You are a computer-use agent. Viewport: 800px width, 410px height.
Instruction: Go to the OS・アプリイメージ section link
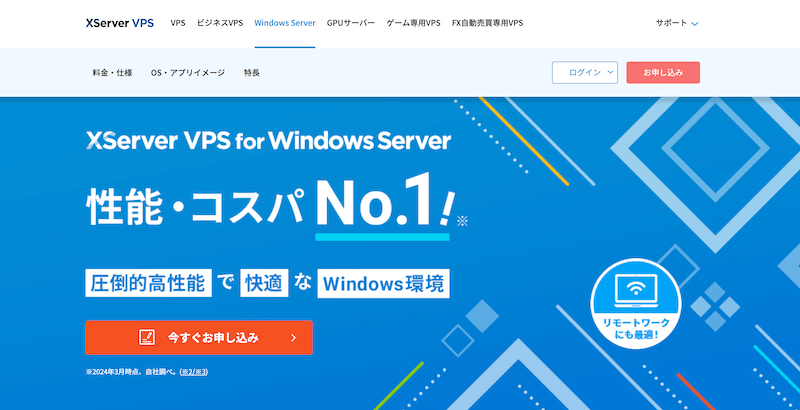(188, 72)
